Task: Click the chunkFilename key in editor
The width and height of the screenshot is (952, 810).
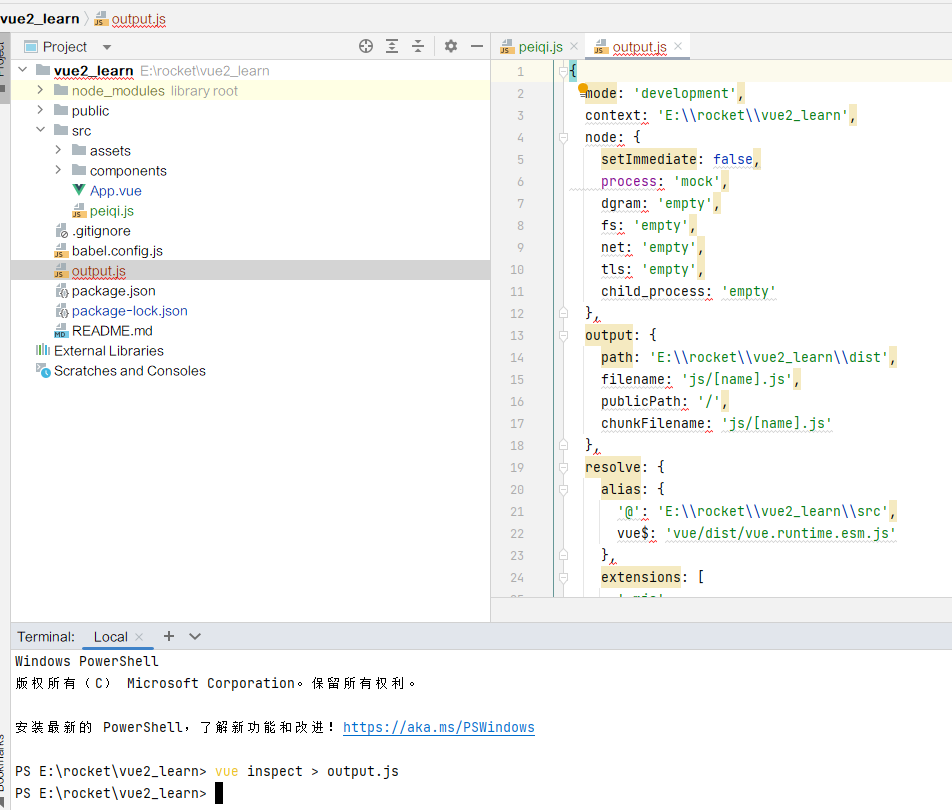Action: [x=652, y=423]
